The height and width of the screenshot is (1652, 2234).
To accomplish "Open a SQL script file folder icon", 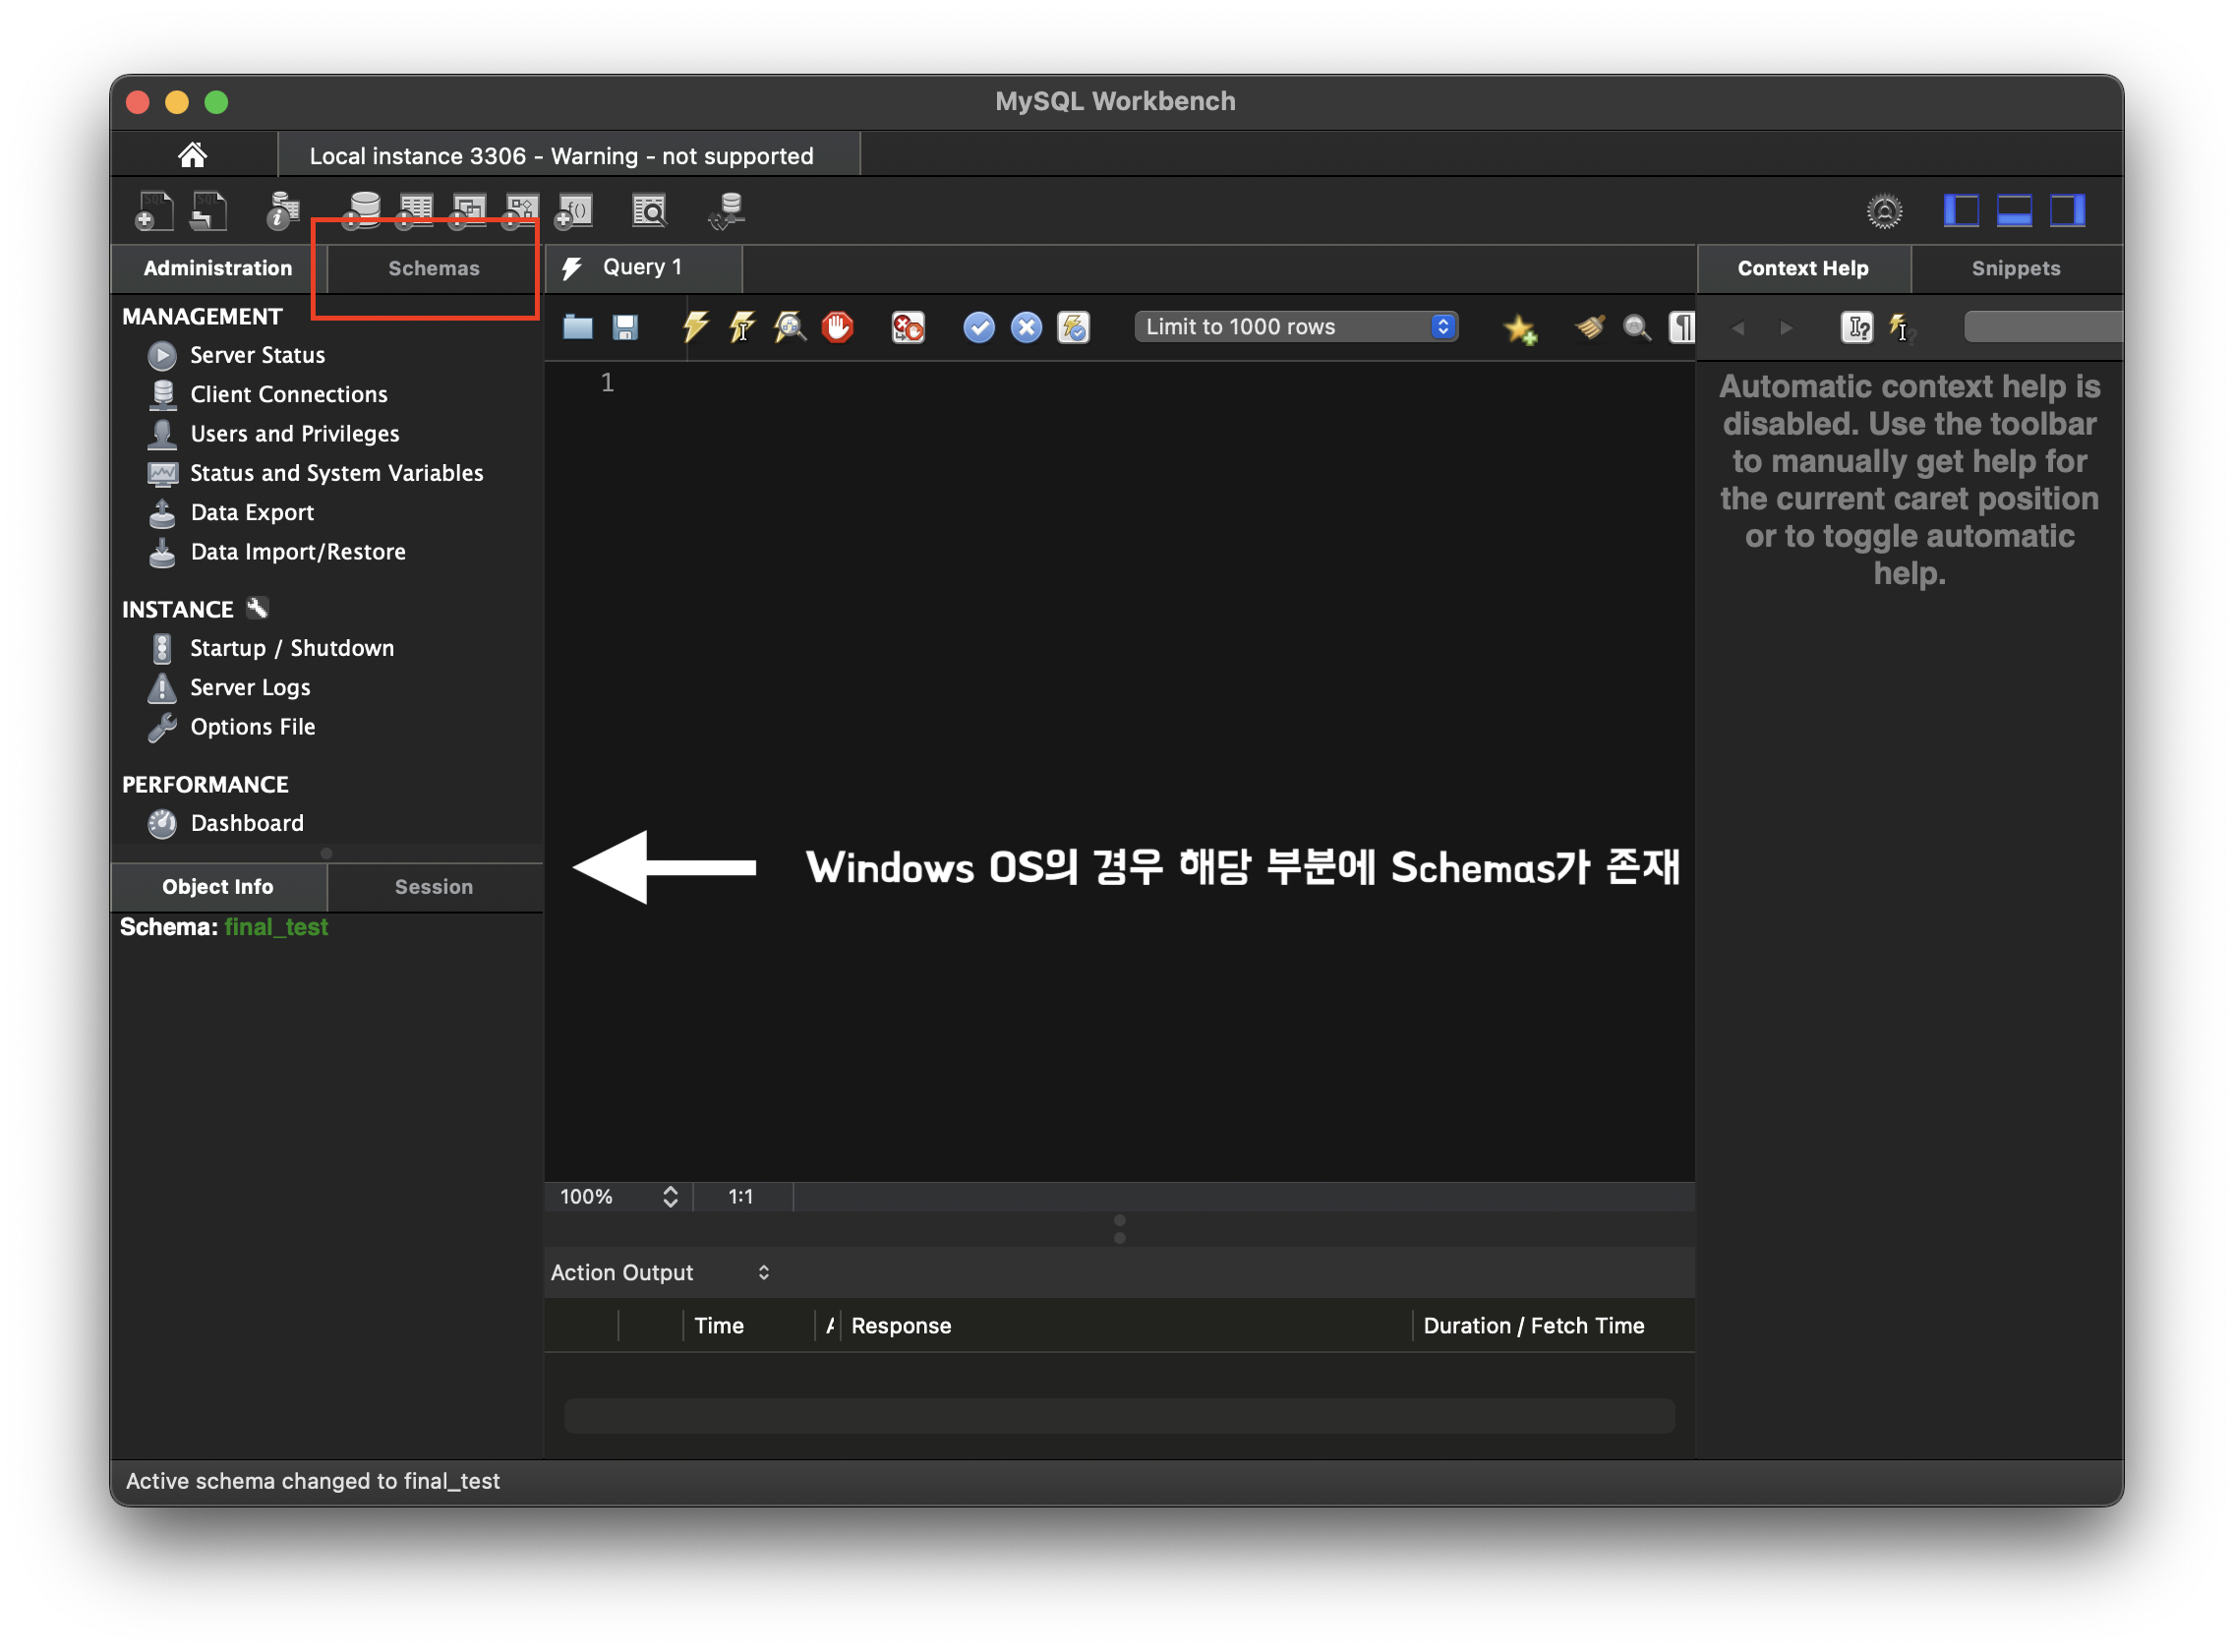I will click(x=577, y=327).
